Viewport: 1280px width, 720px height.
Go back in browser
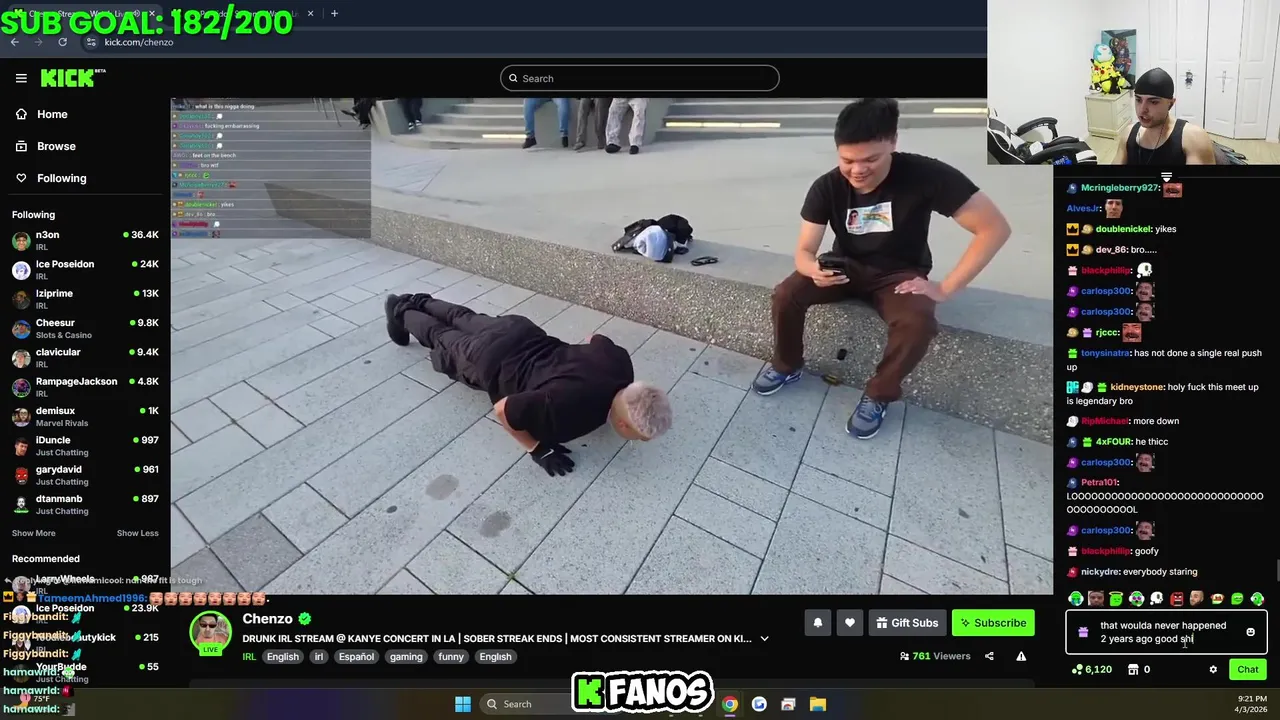14,42
